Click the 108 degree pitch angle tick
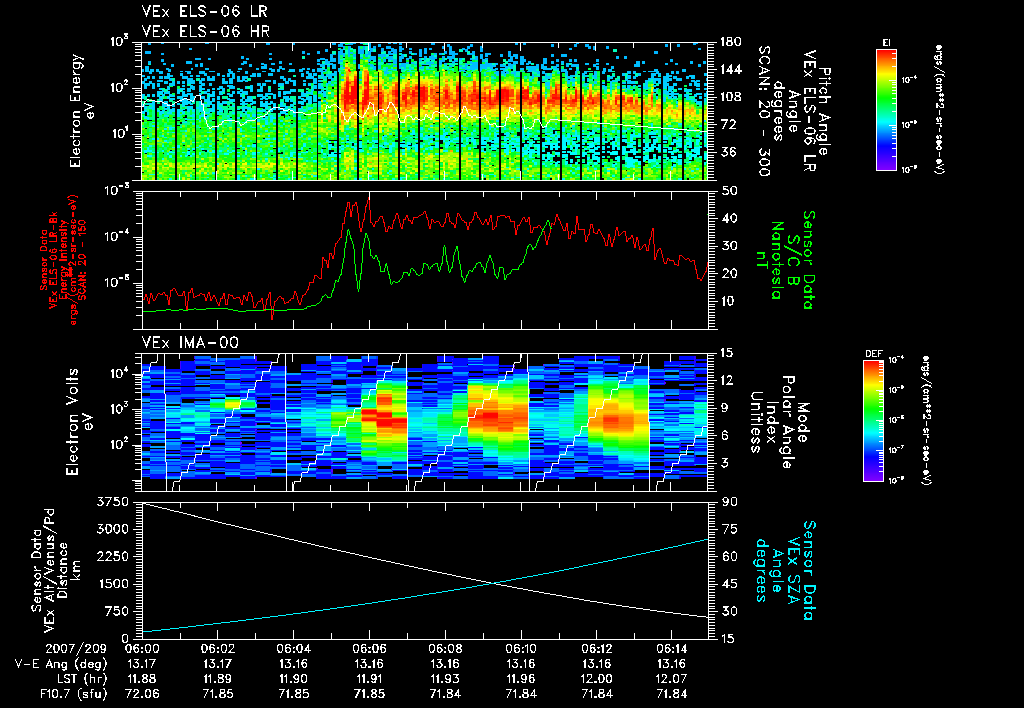 tap(730, 97)
